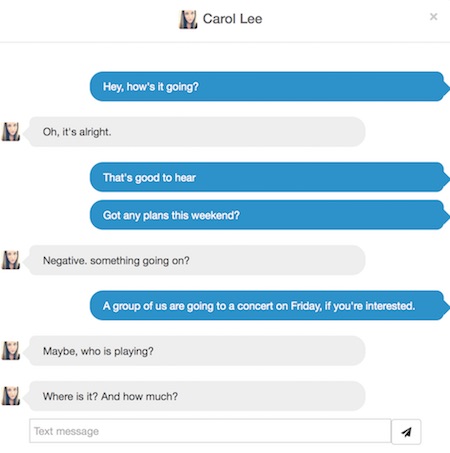The image size is (450, 453).
Task: Click the paper plane send icon
Action: point(406,432)
